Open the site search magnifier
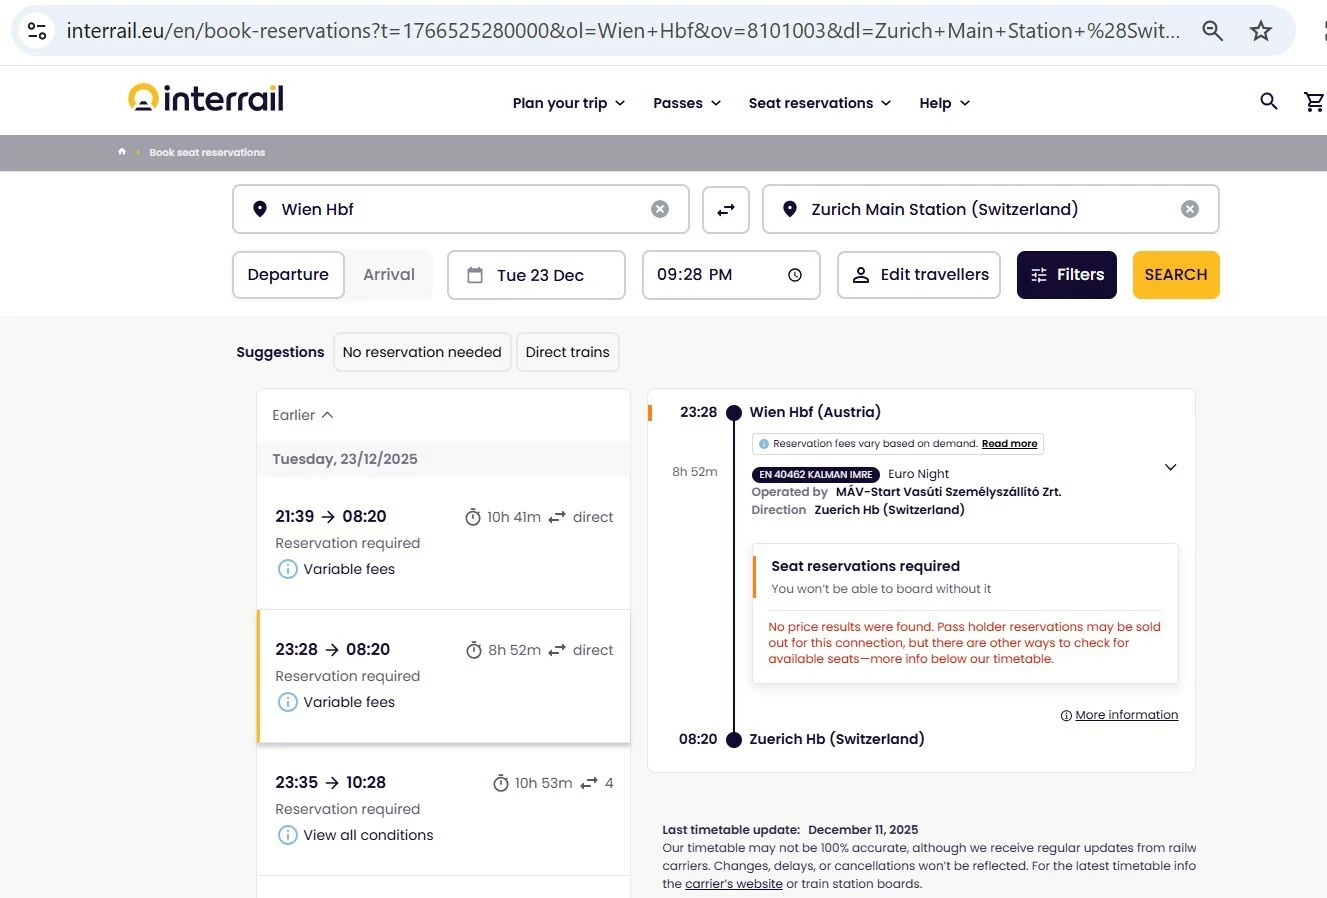 point(1269,101)
